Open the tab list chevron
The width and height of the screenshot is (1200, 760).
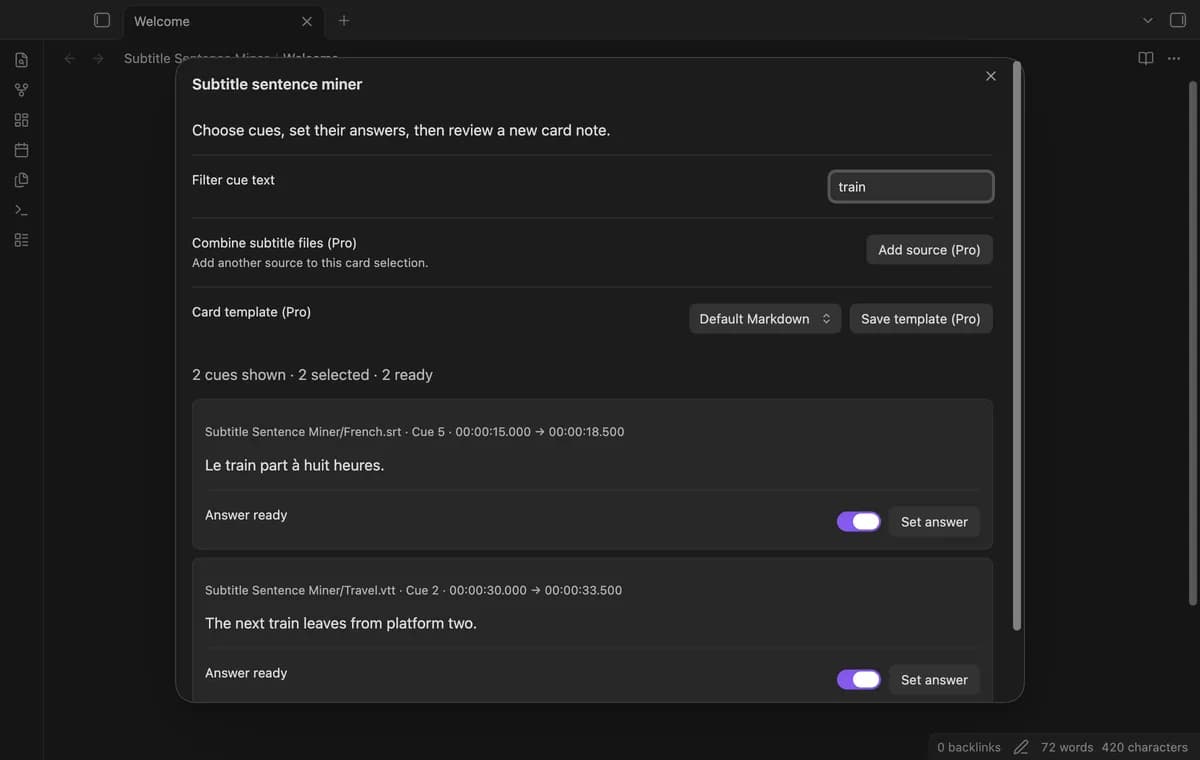[1148, 20]
